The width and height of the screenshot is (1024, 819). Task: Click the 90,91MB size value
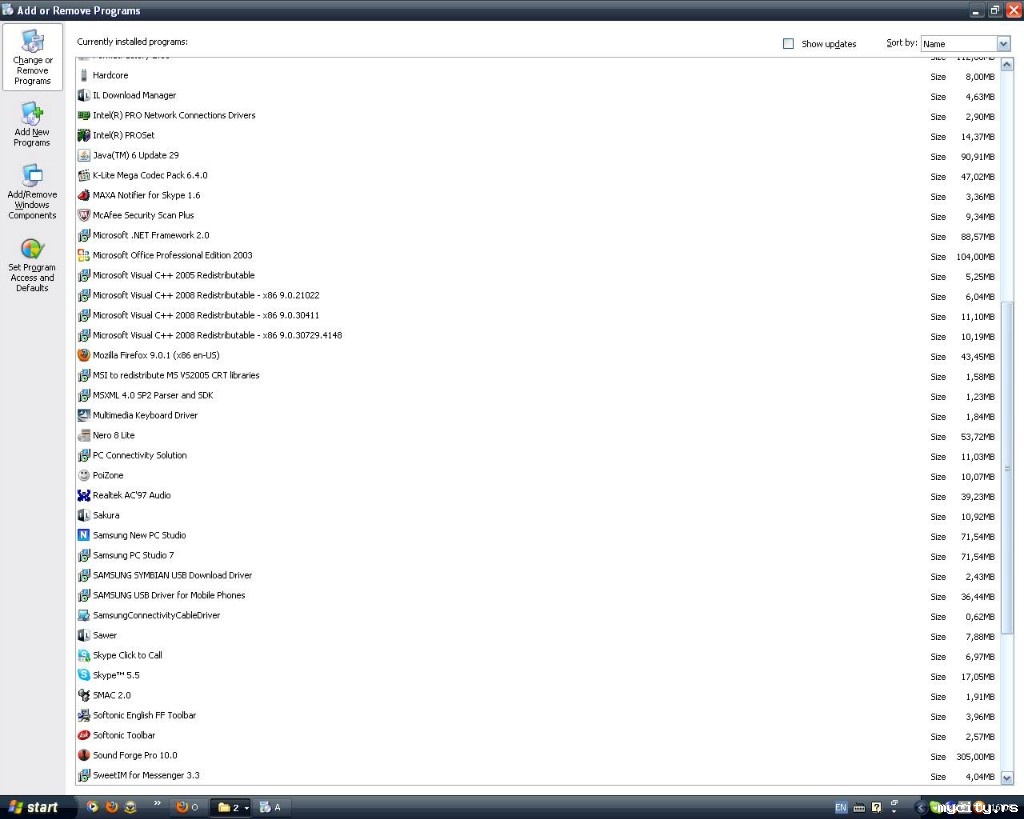tap(977, 157)
